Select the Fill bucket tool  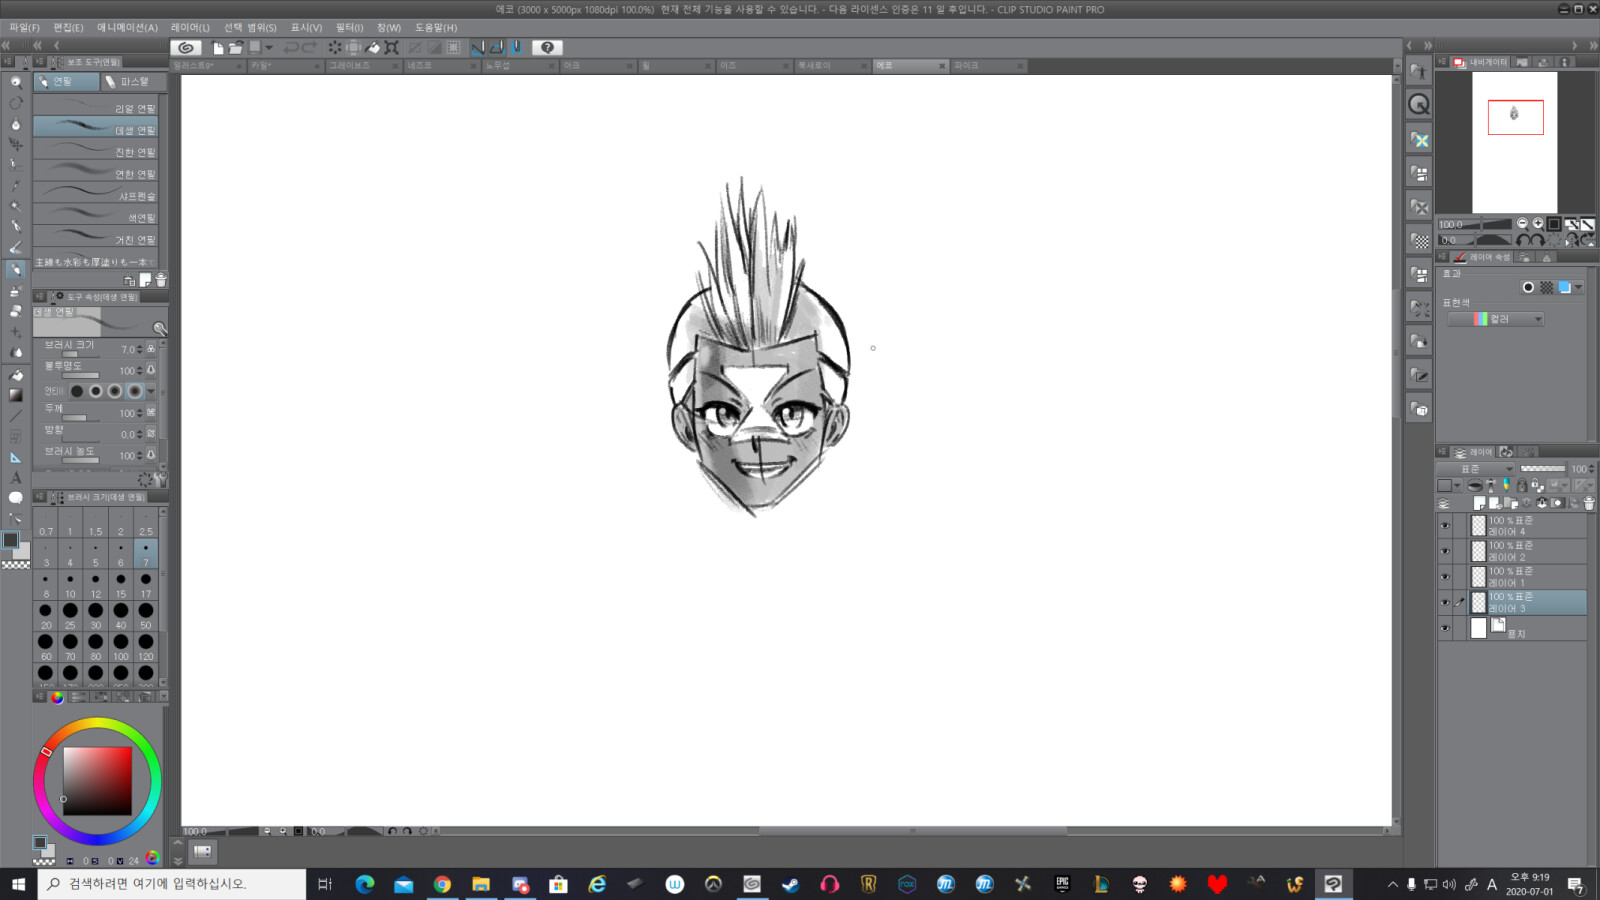tap(15, 375)
